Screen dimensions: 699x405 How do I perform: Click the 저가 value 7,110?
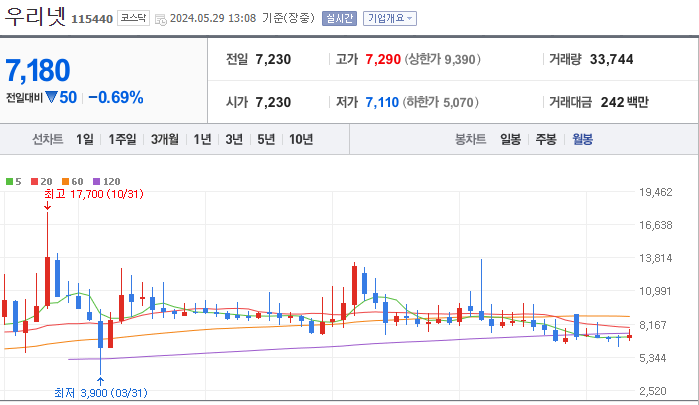pos(382,102)
